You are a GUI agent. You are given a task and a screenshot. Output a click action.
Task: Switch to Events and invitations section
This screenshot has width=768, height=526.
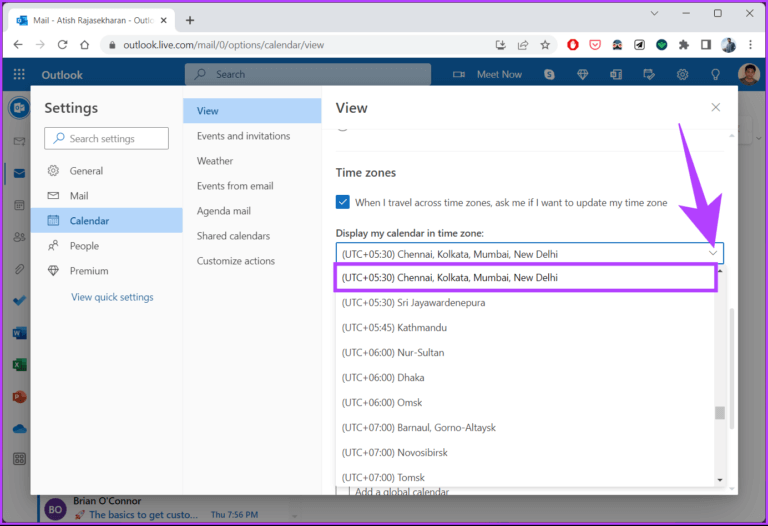pyautogui.click(x=252, y=136)
